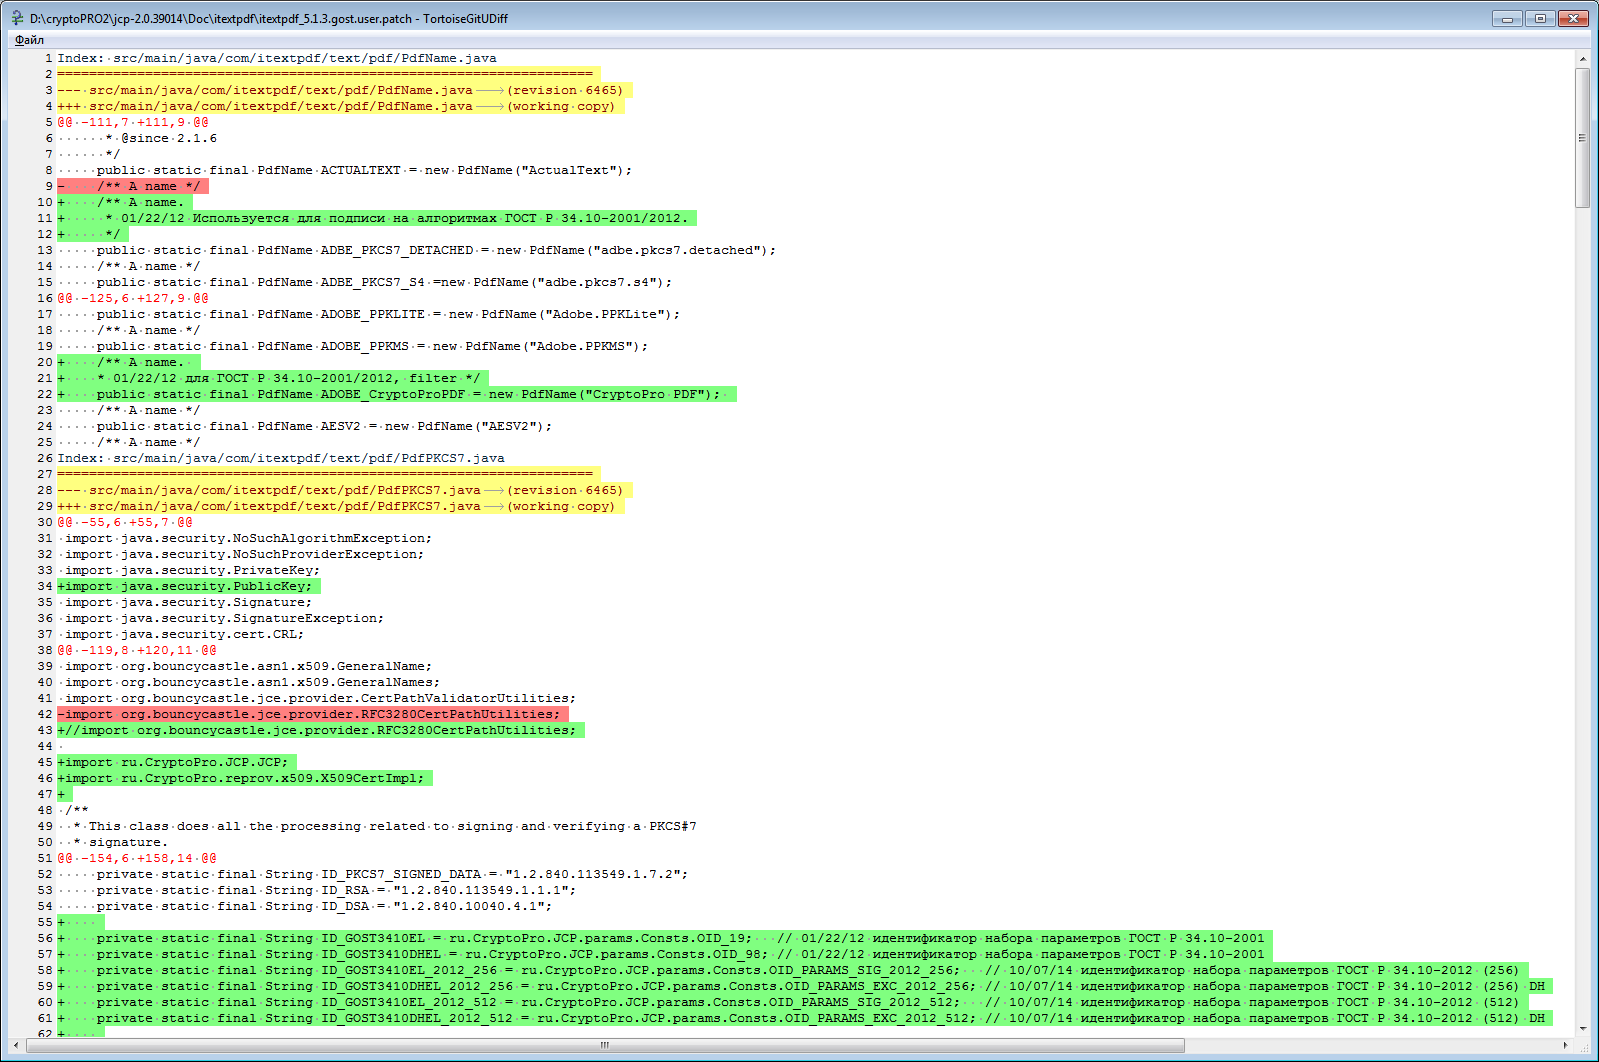The image size is (1599, 1062).
Task: Click the '--- src/main/java/.../PdfName.java (revision 6465)' line
Action: [x=345, y=90]
